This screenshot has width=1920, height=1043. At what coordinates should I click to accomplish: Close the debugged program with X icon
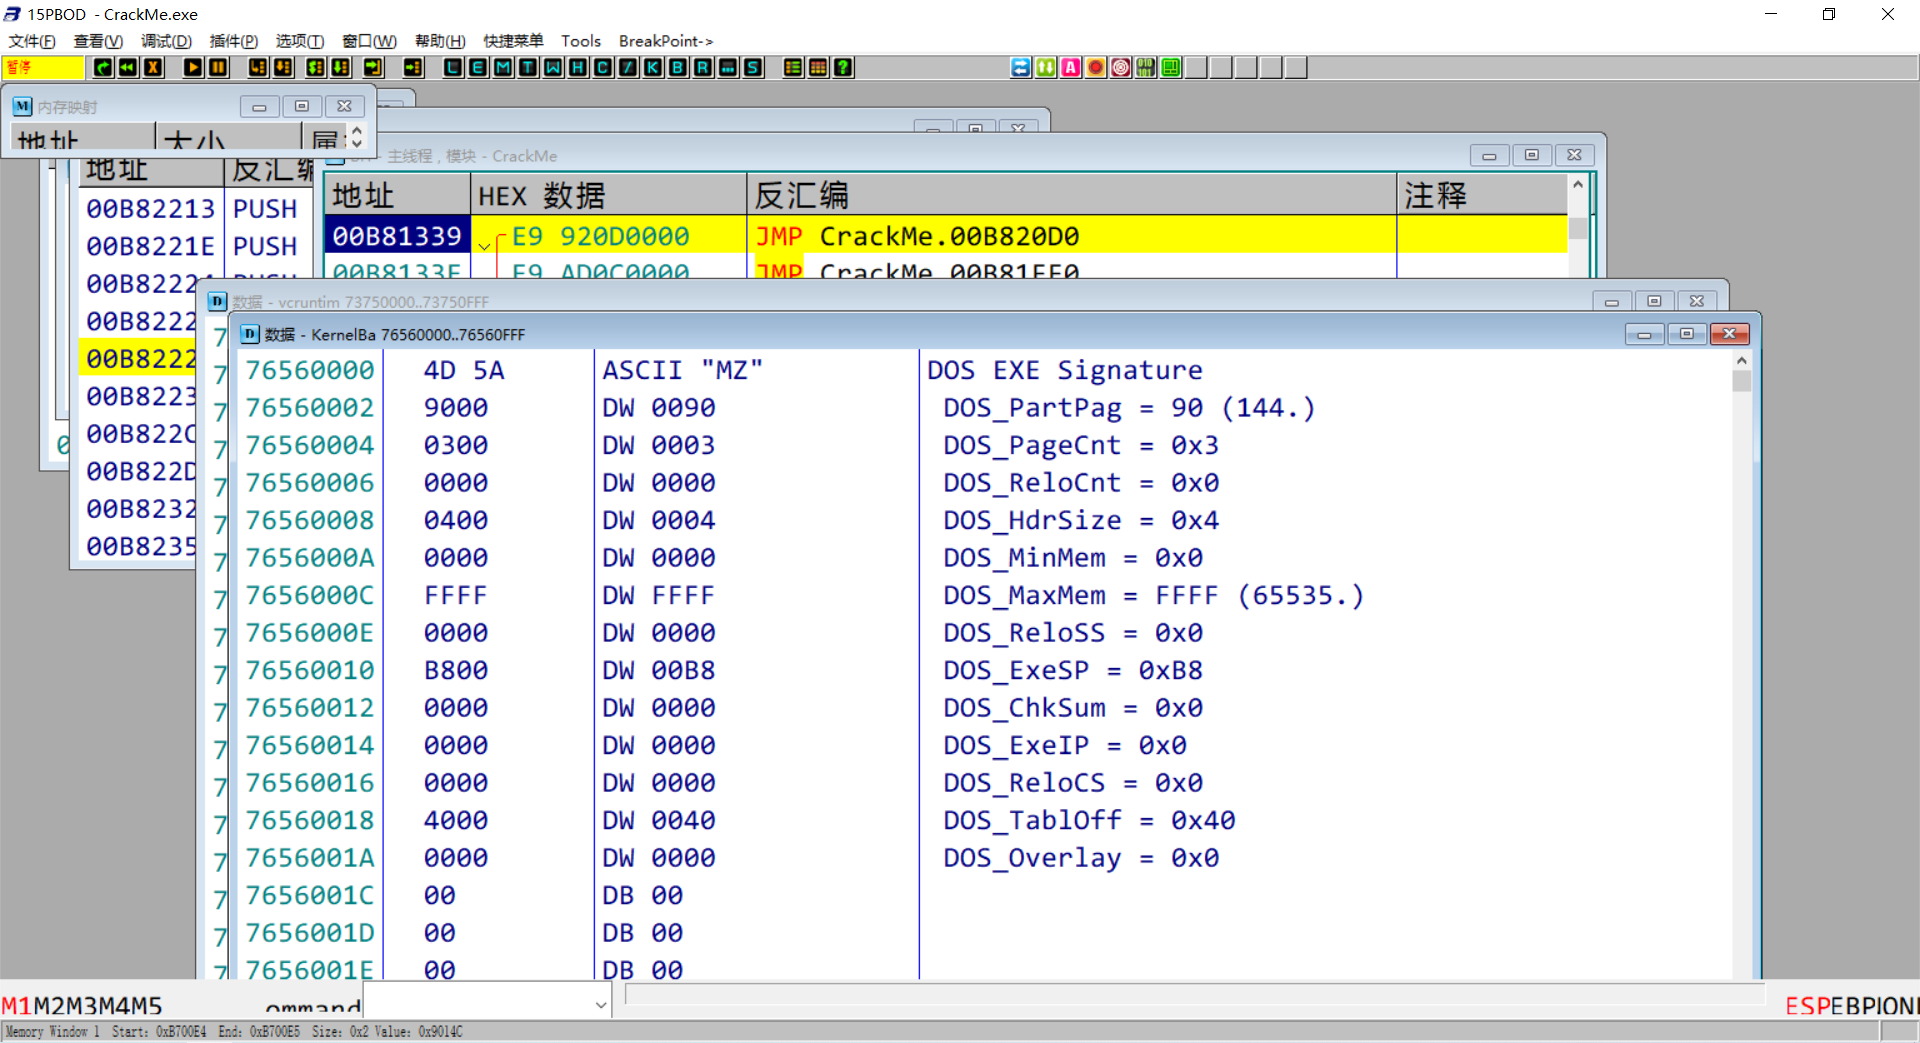click(x=153, y=67)
